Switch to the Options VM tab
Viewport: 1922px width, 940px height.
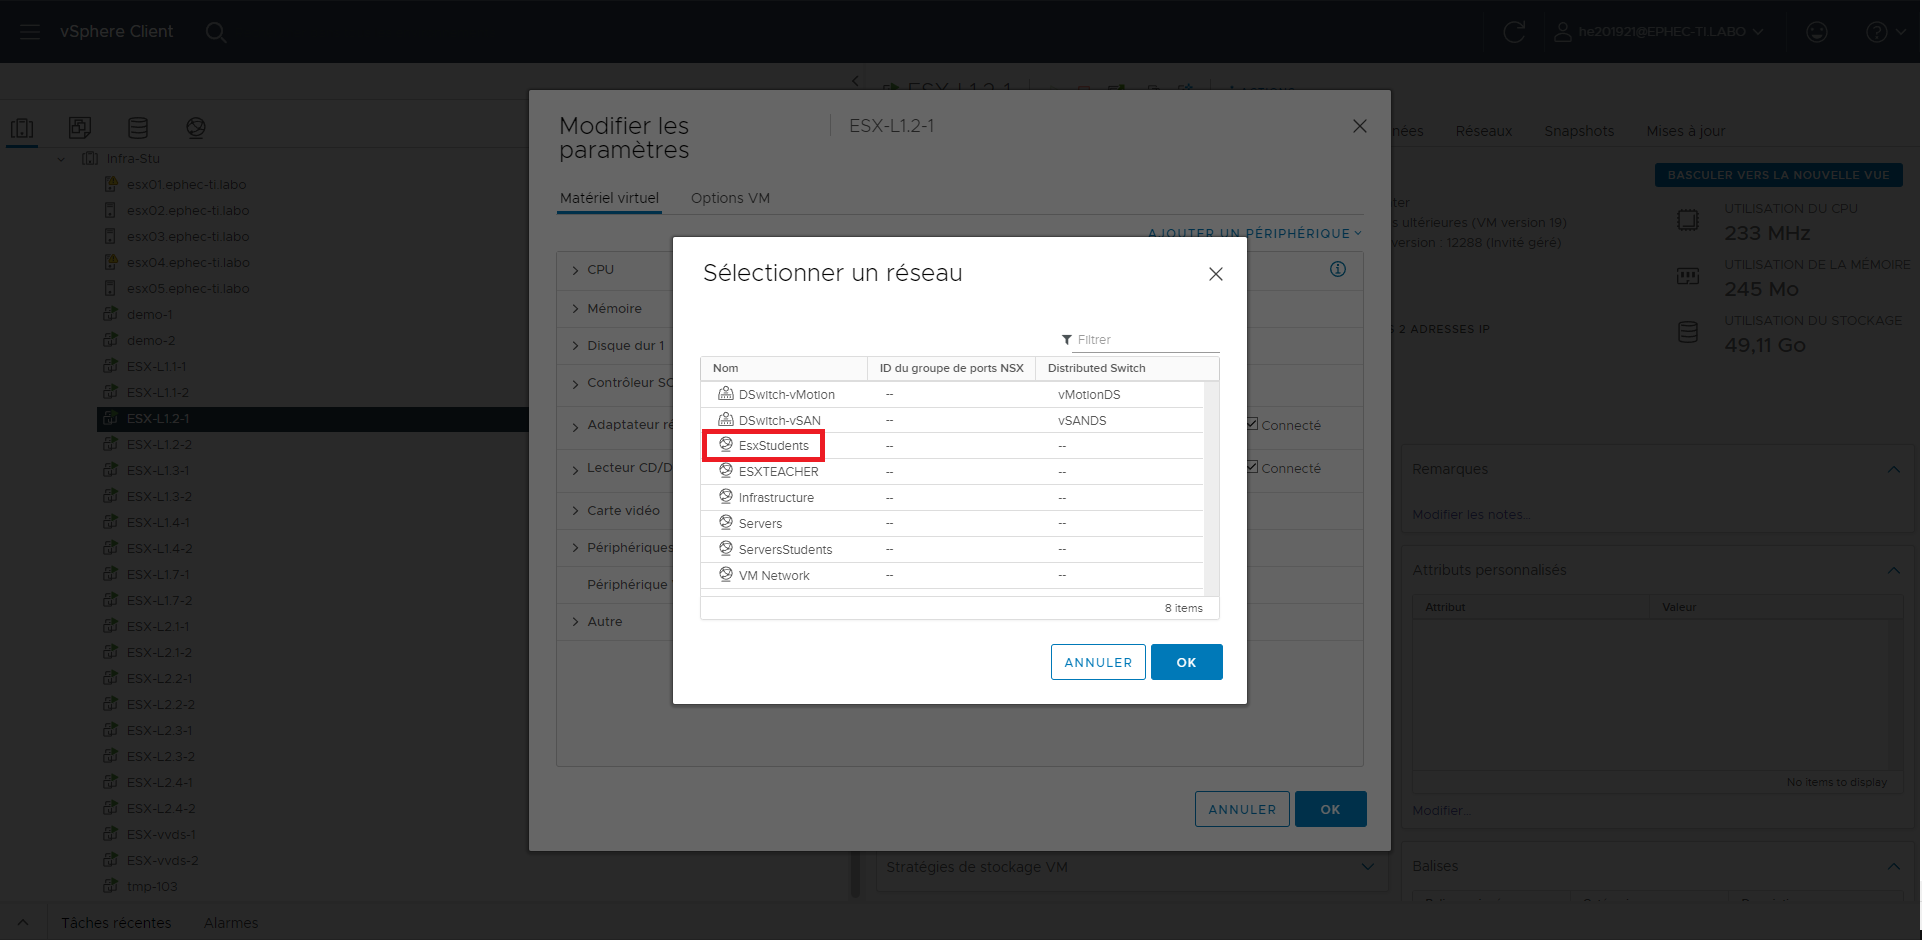pos(730,198)
